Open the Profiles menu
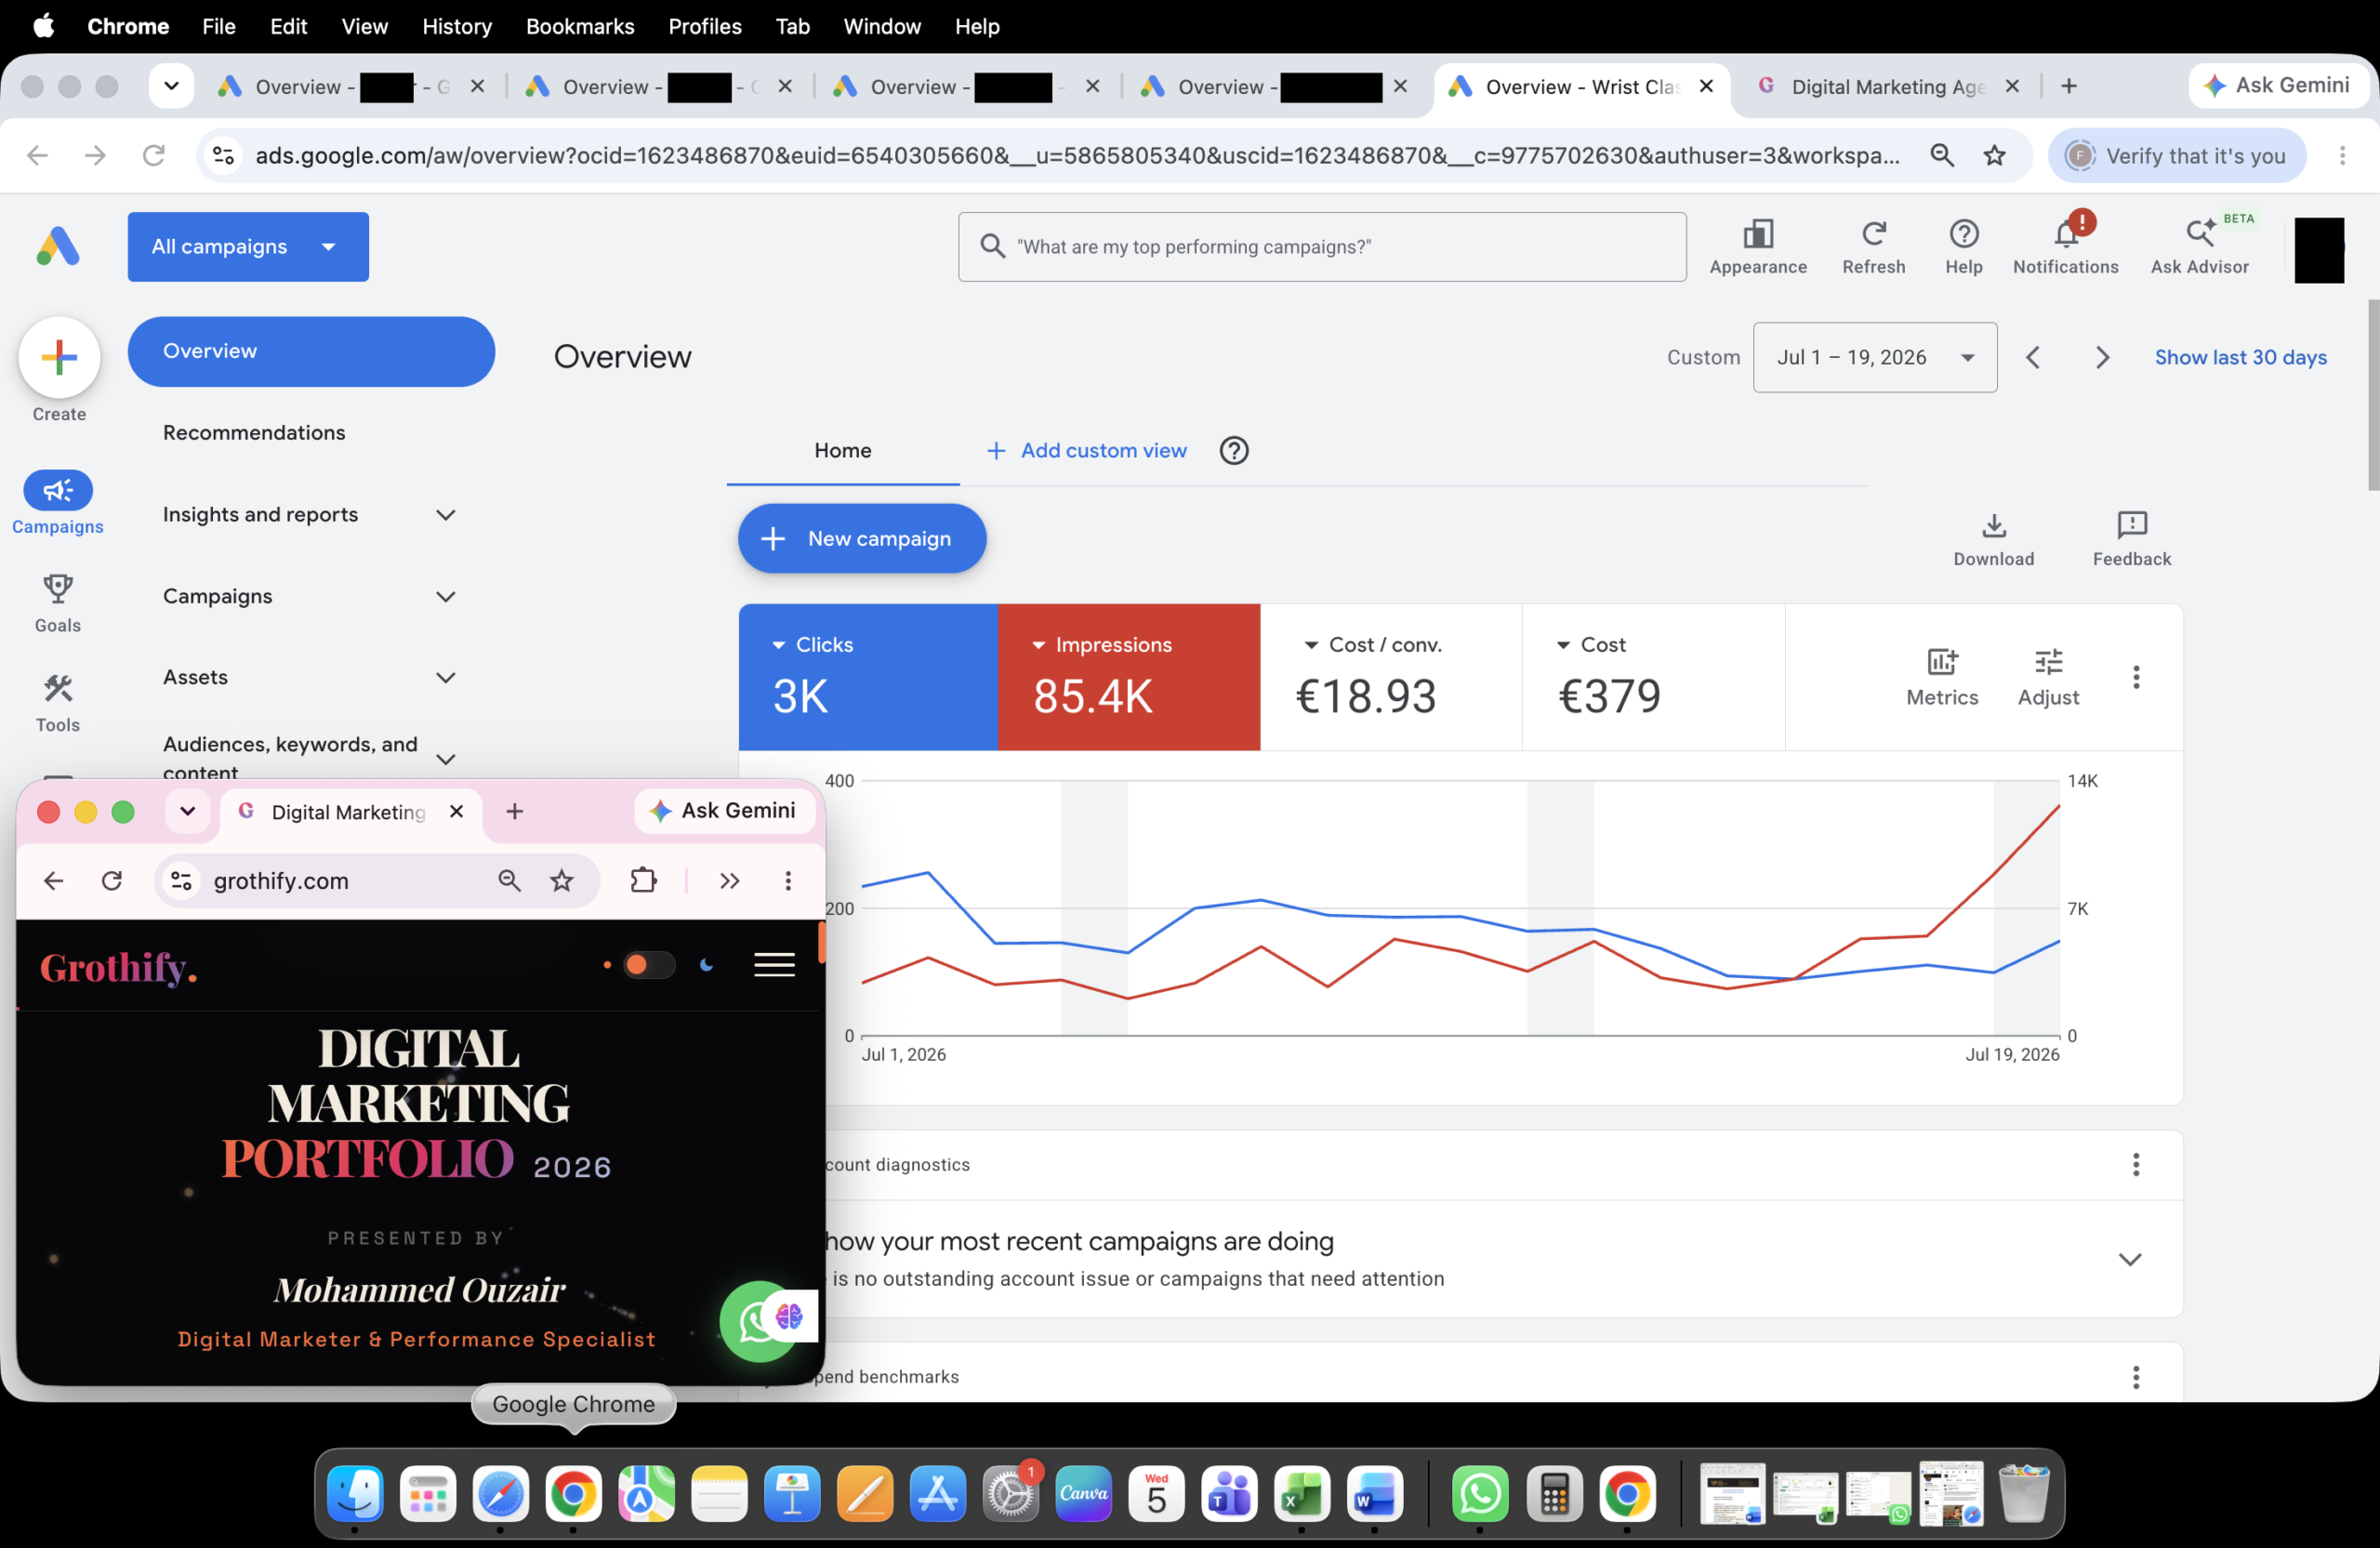Screen dimensions: 2380x1548 705,26
